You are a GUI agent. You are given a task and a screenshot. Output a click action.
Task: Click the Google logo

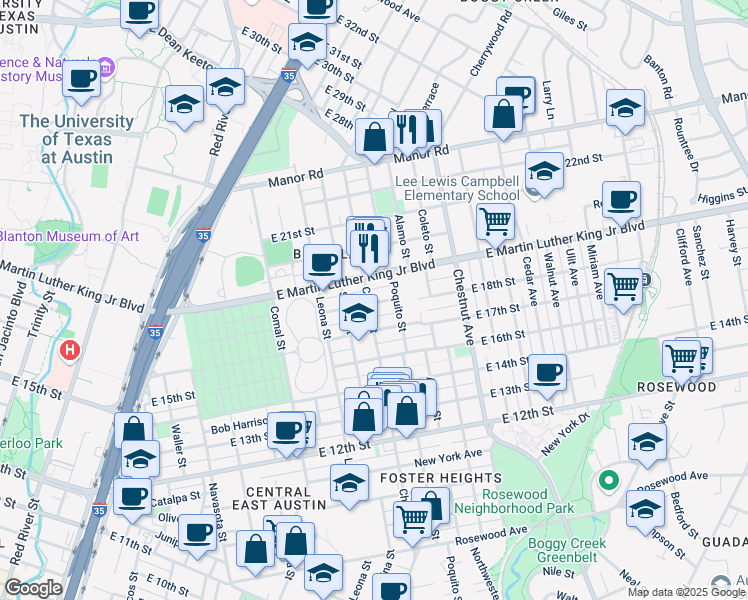tap(33, 589)
